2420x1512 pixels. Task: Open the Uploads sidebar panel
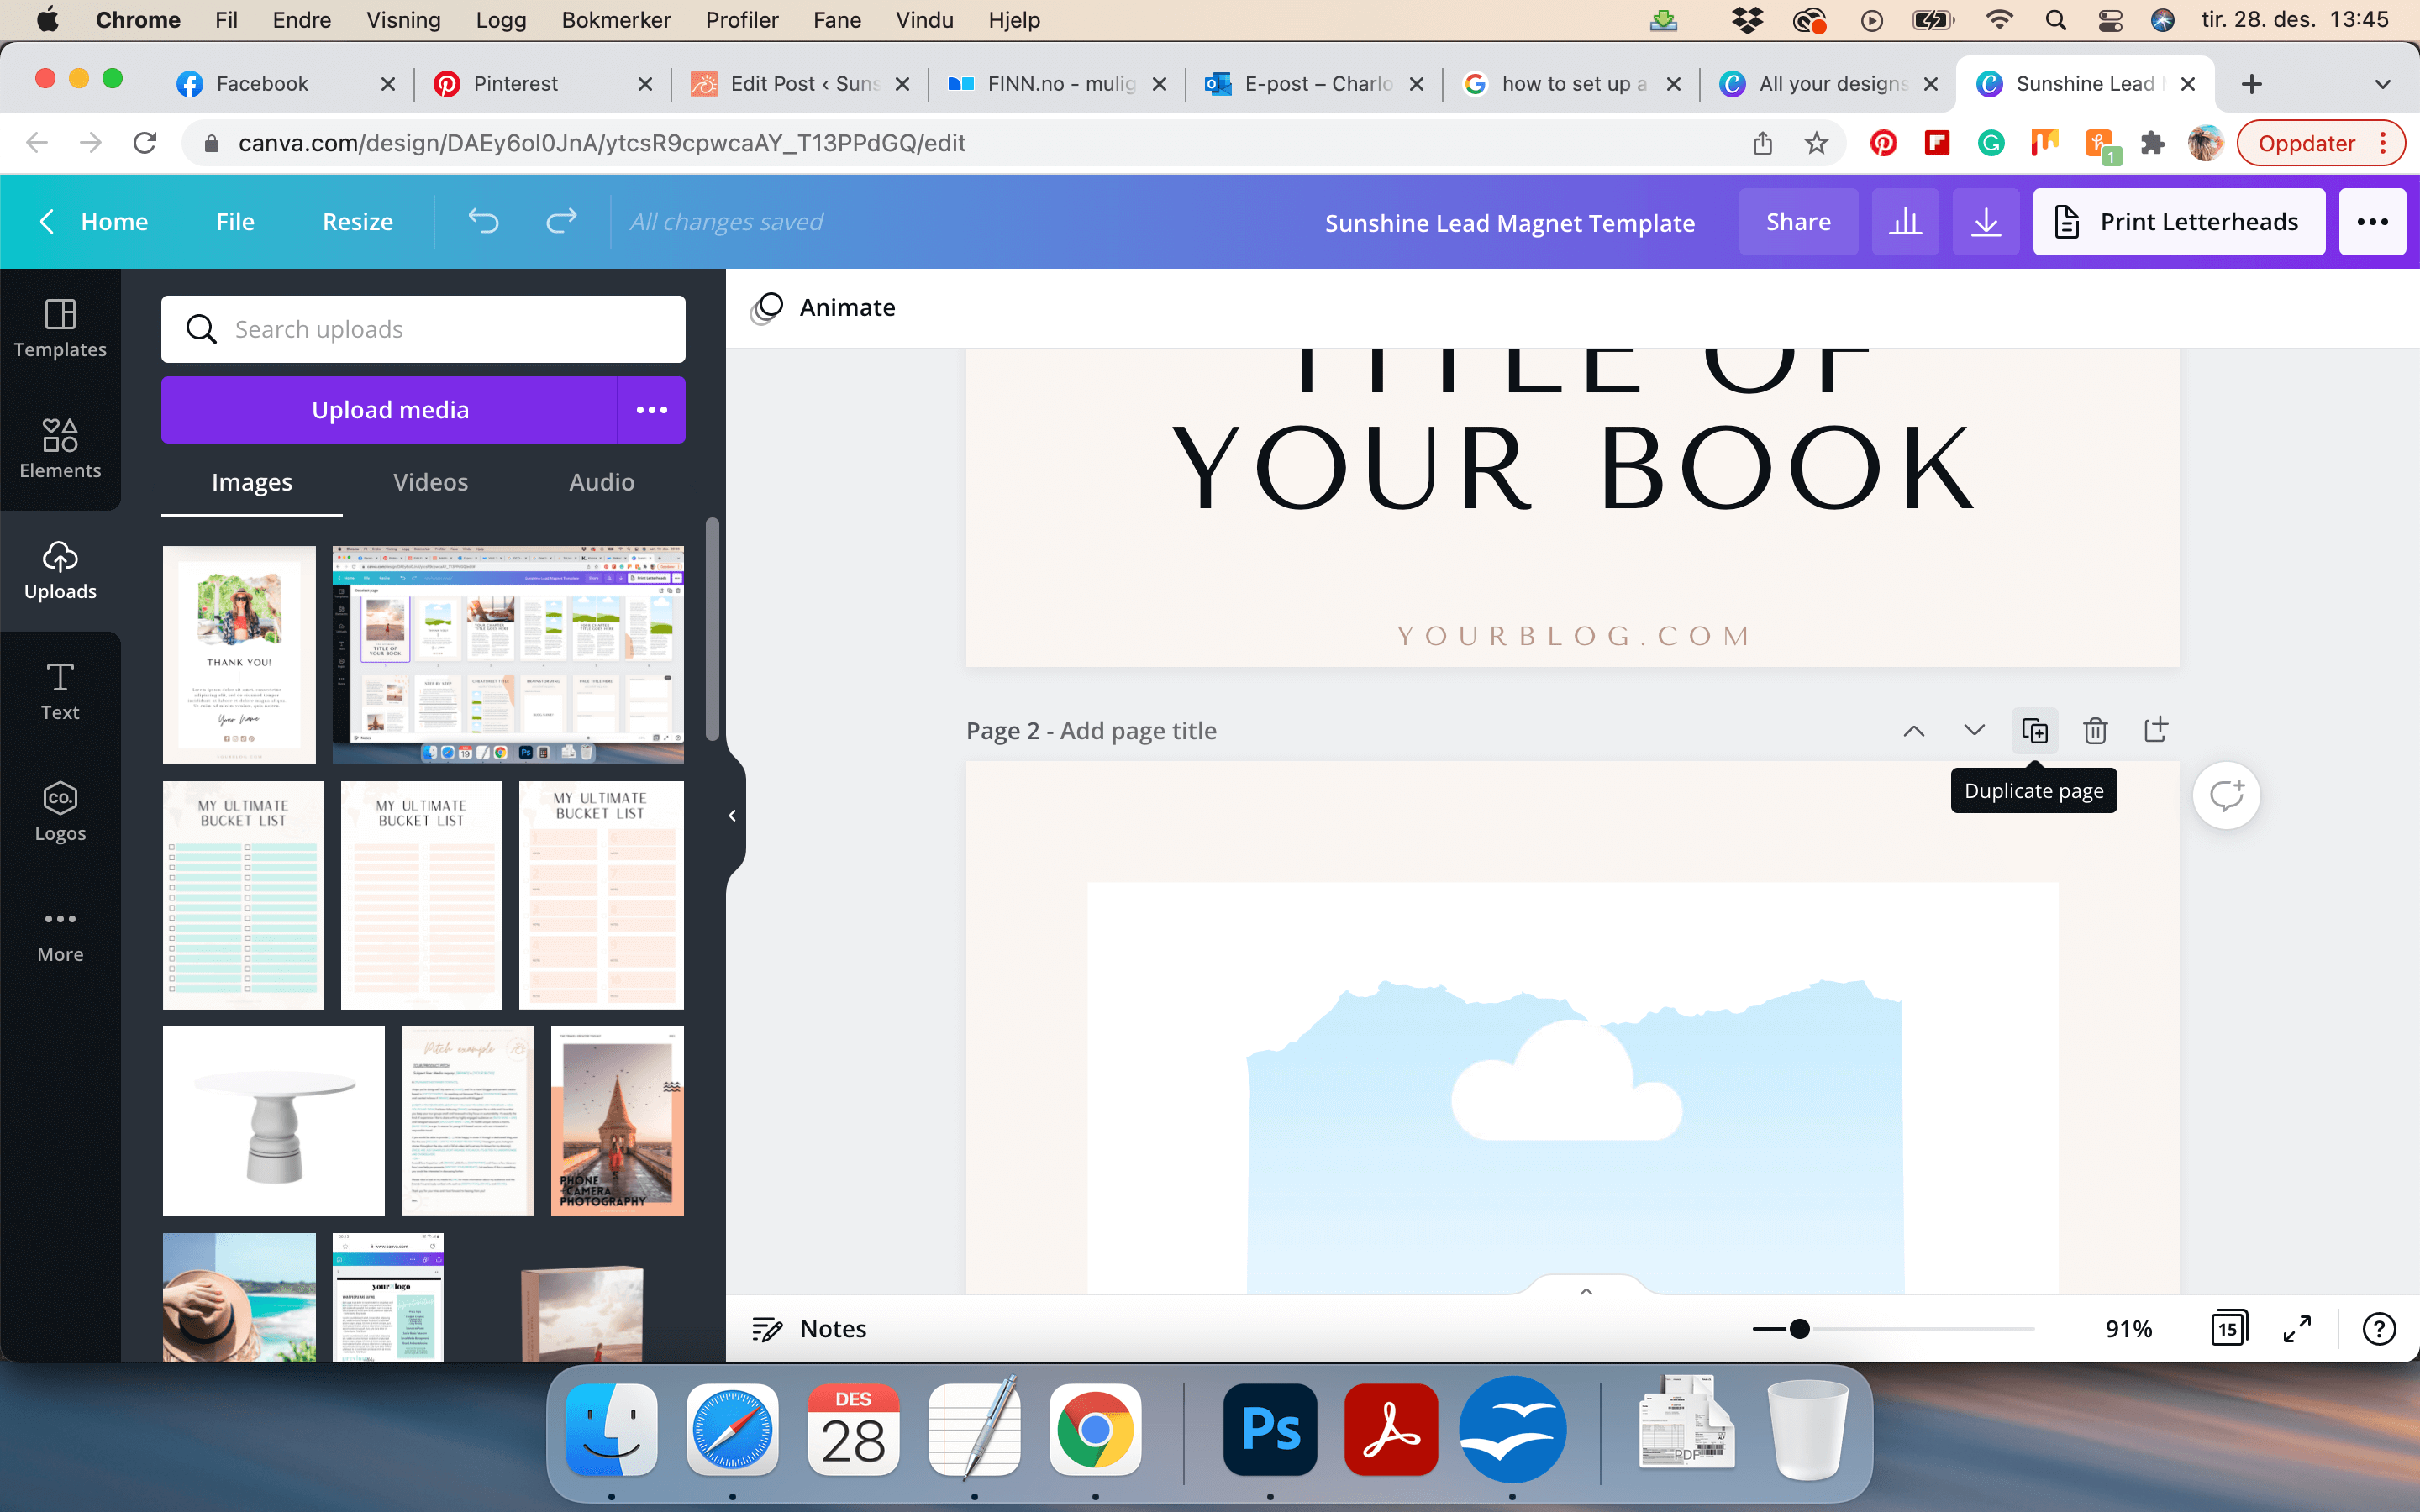point(60,570)
